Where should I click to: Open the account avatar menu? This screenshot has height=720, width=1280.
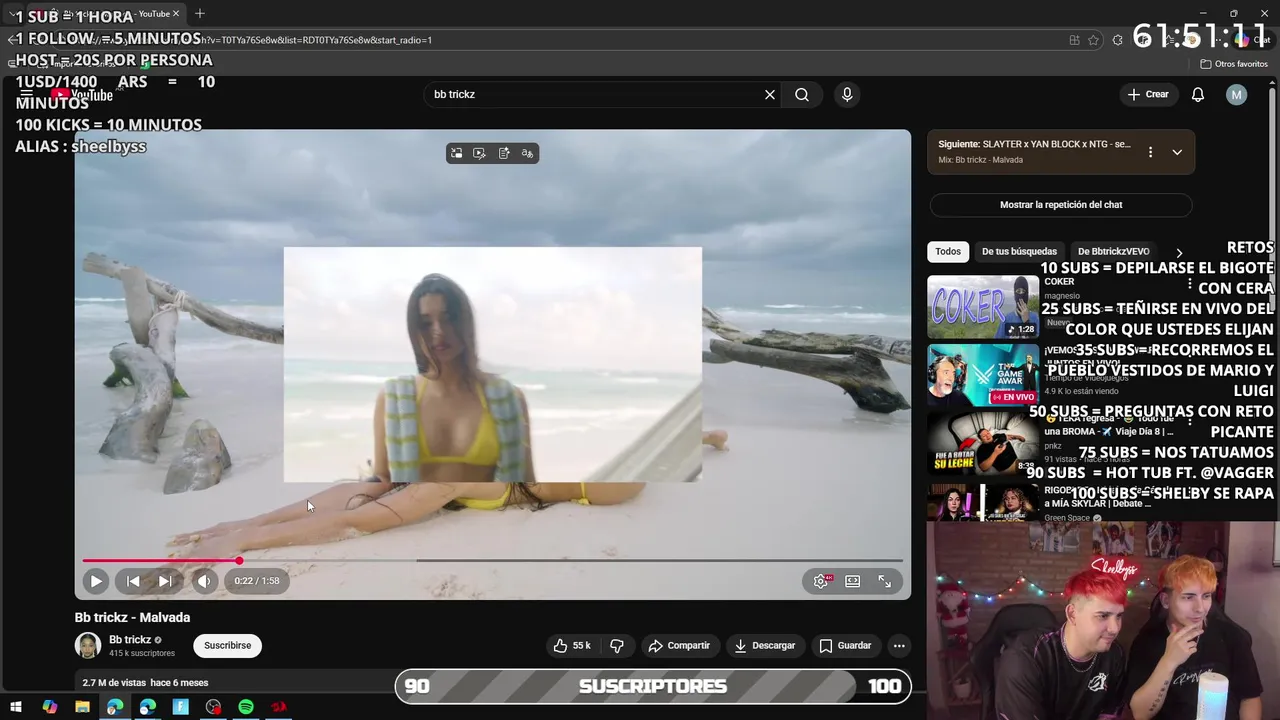[x=1237, y=95]
